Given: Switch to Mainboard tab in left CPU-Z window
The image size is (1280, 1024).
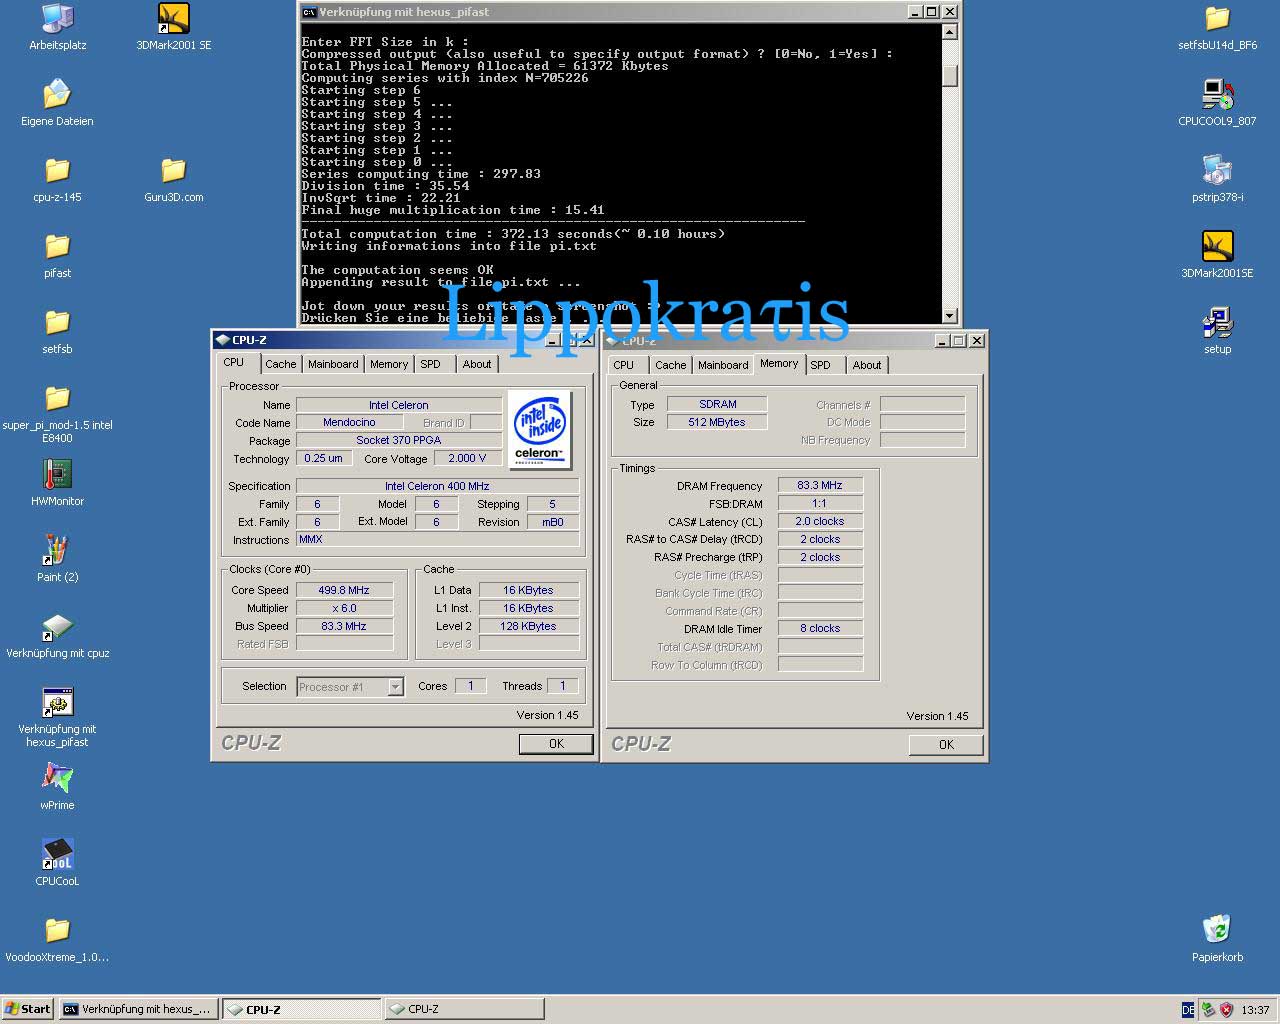Looking at the screenshot, I should [x=333, y=365].
